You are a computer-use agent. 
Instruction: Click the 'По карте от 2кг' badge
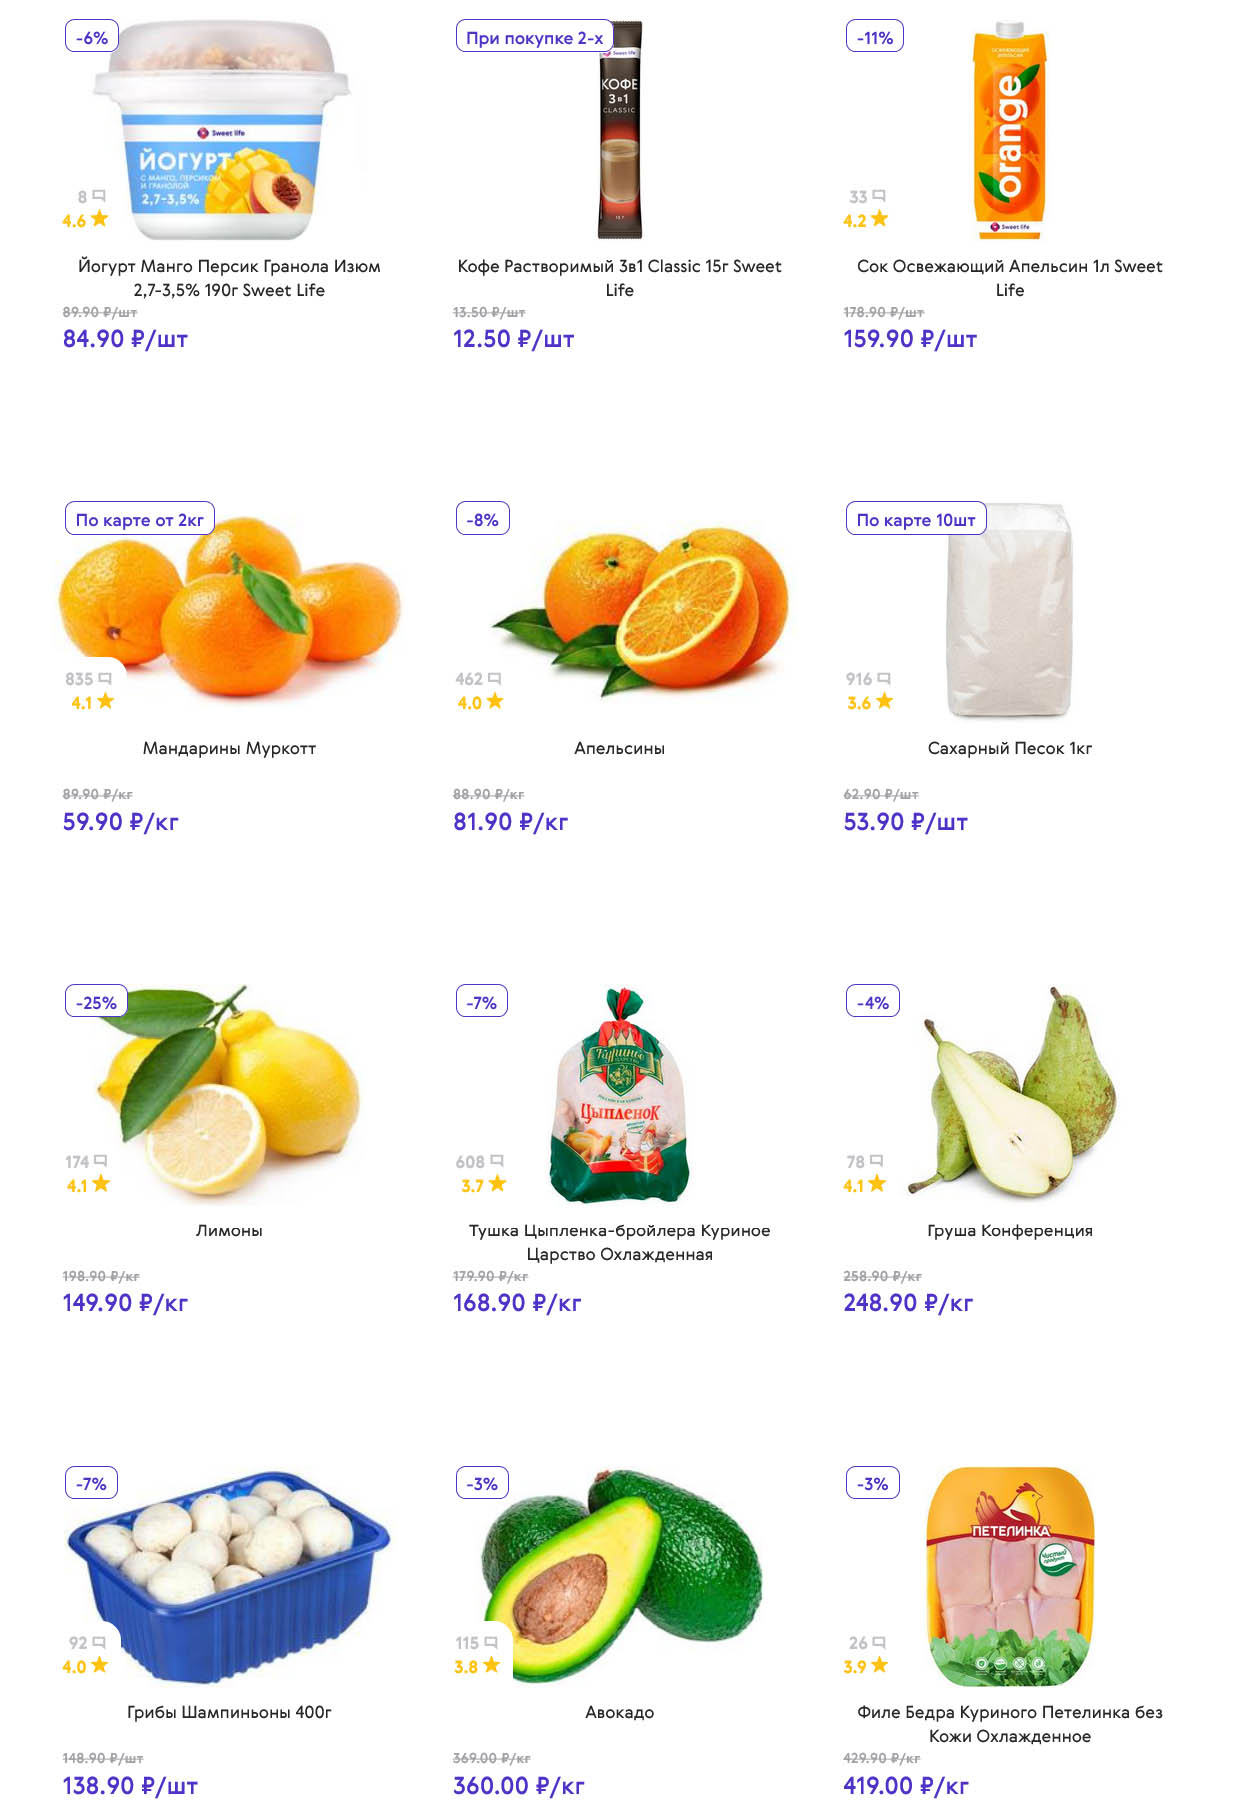pyautogui.click(x=140, y=520)
